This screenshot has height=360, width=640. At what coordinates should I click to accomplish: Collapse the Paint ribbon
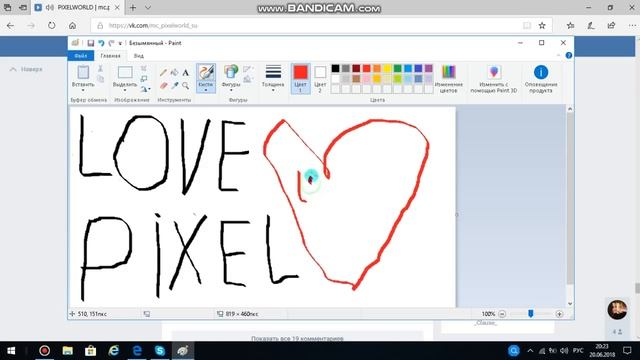(558, 56)
